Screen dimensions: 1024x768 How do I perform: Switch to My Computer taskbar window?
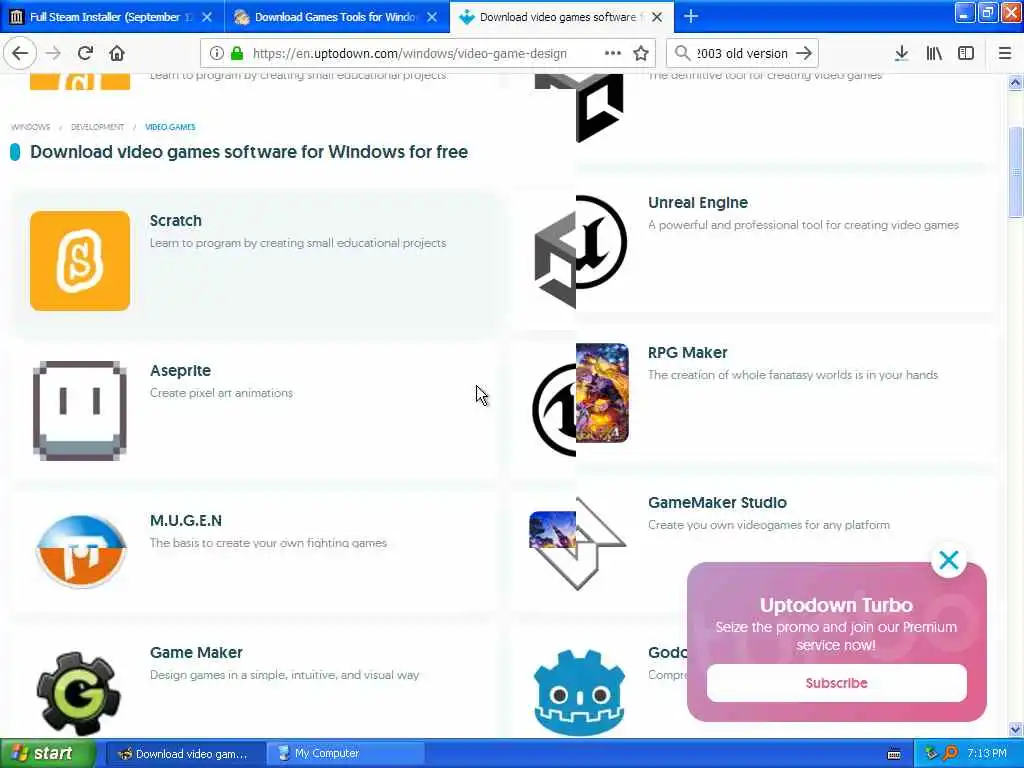346,754
